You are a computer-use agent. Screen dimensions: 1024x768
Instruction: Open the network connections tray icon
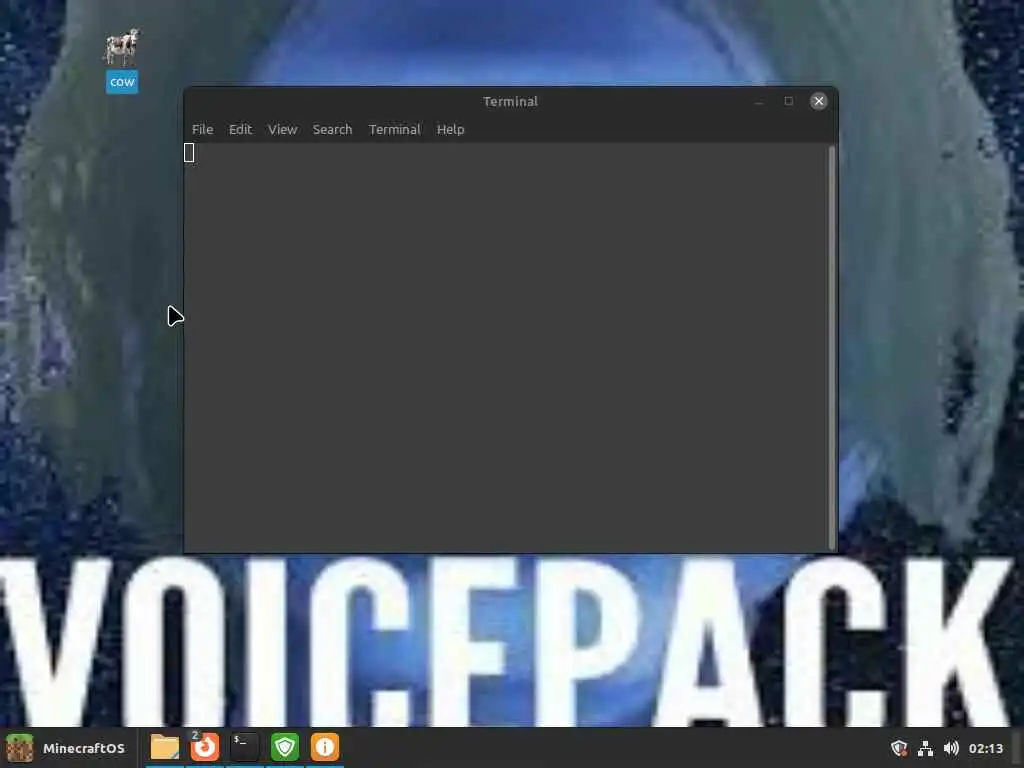(x=925, y=748)
